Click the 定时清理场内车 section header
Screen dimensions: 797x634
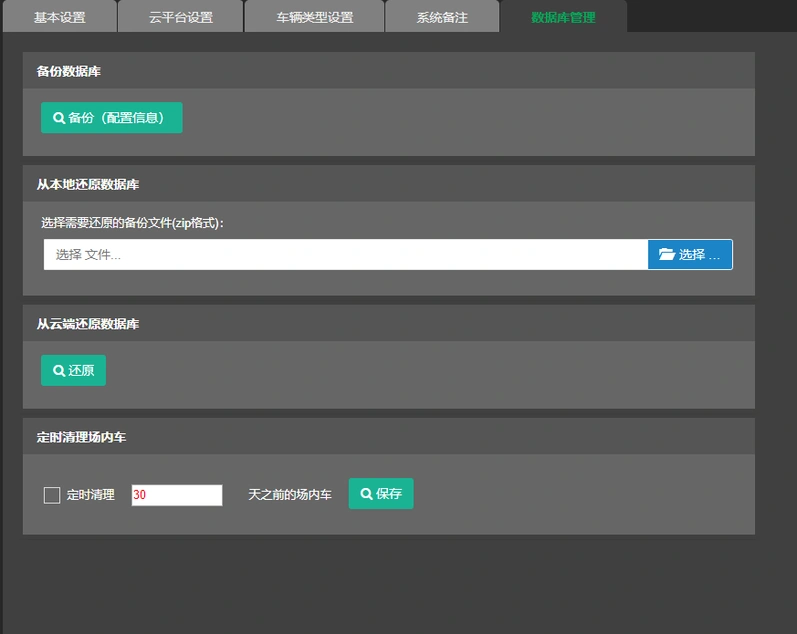click(x=389, y=436)
